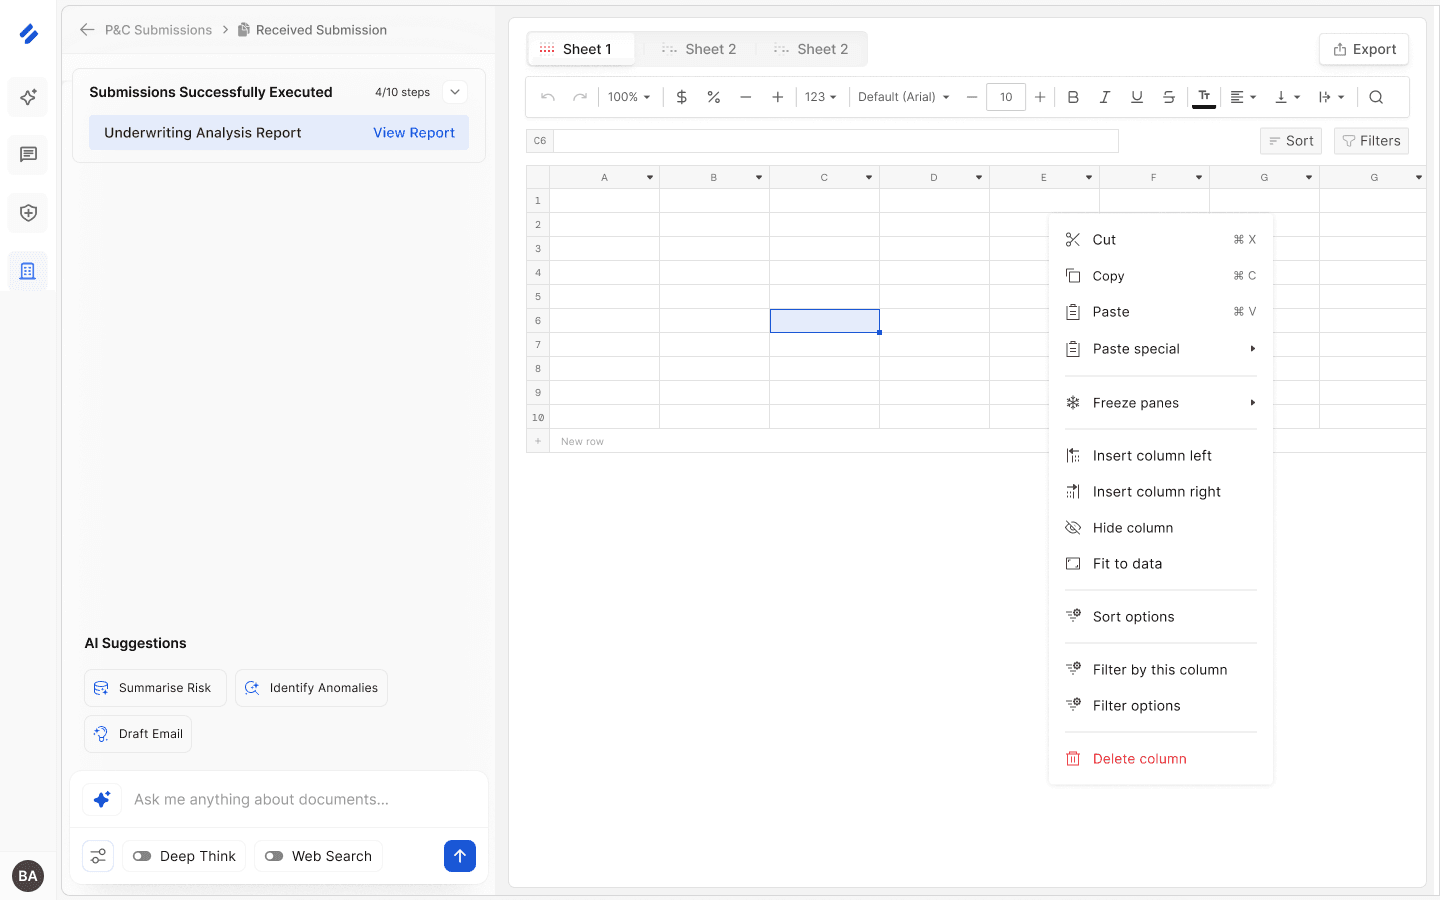Click the plus icon beside New row
Screen dimensions: 1440x900
538,441
